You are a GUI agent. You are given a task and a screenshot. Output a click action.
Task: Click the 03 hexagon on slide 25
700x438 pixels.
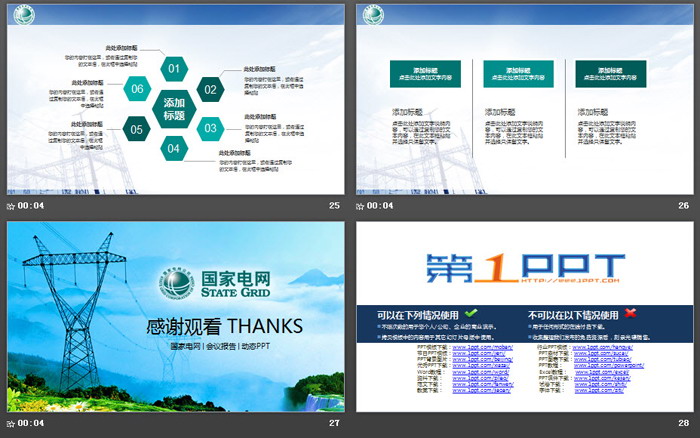(210, 129)
